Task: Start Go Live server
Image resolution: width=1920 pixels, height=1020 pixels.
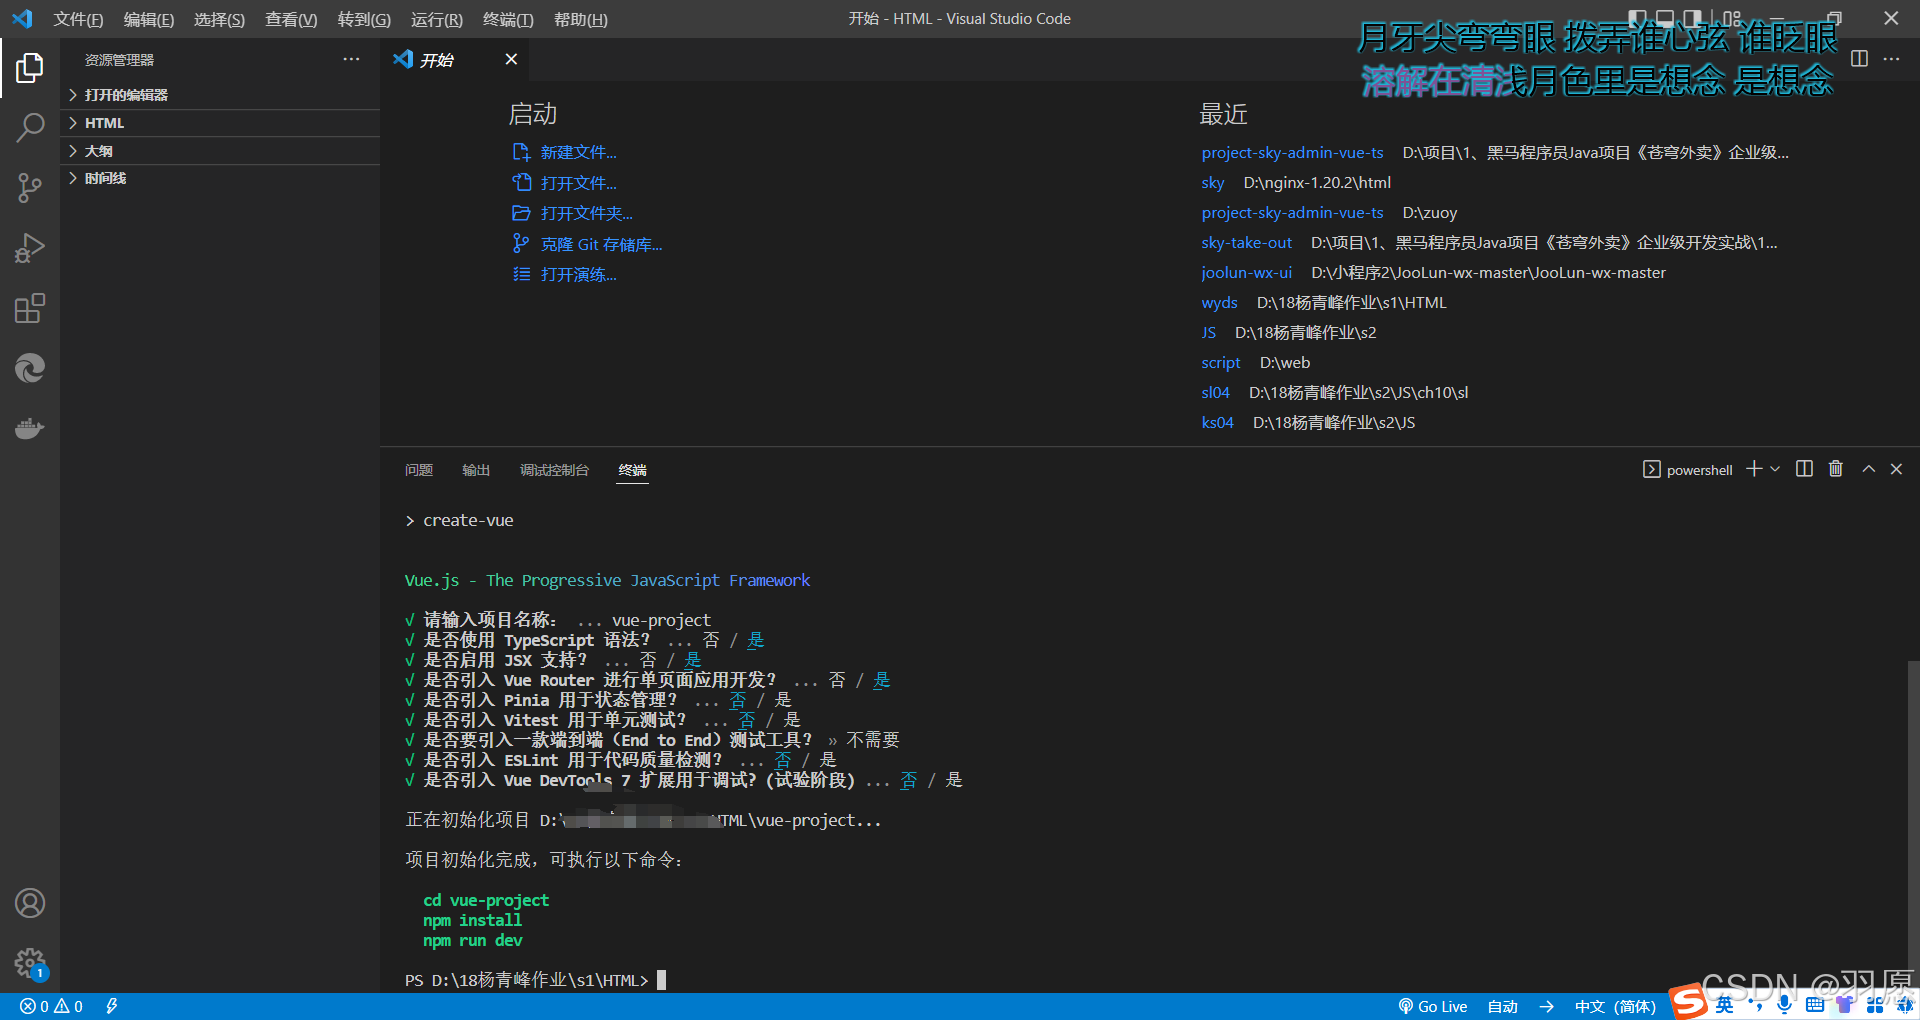Action: coord(1433,1006)
